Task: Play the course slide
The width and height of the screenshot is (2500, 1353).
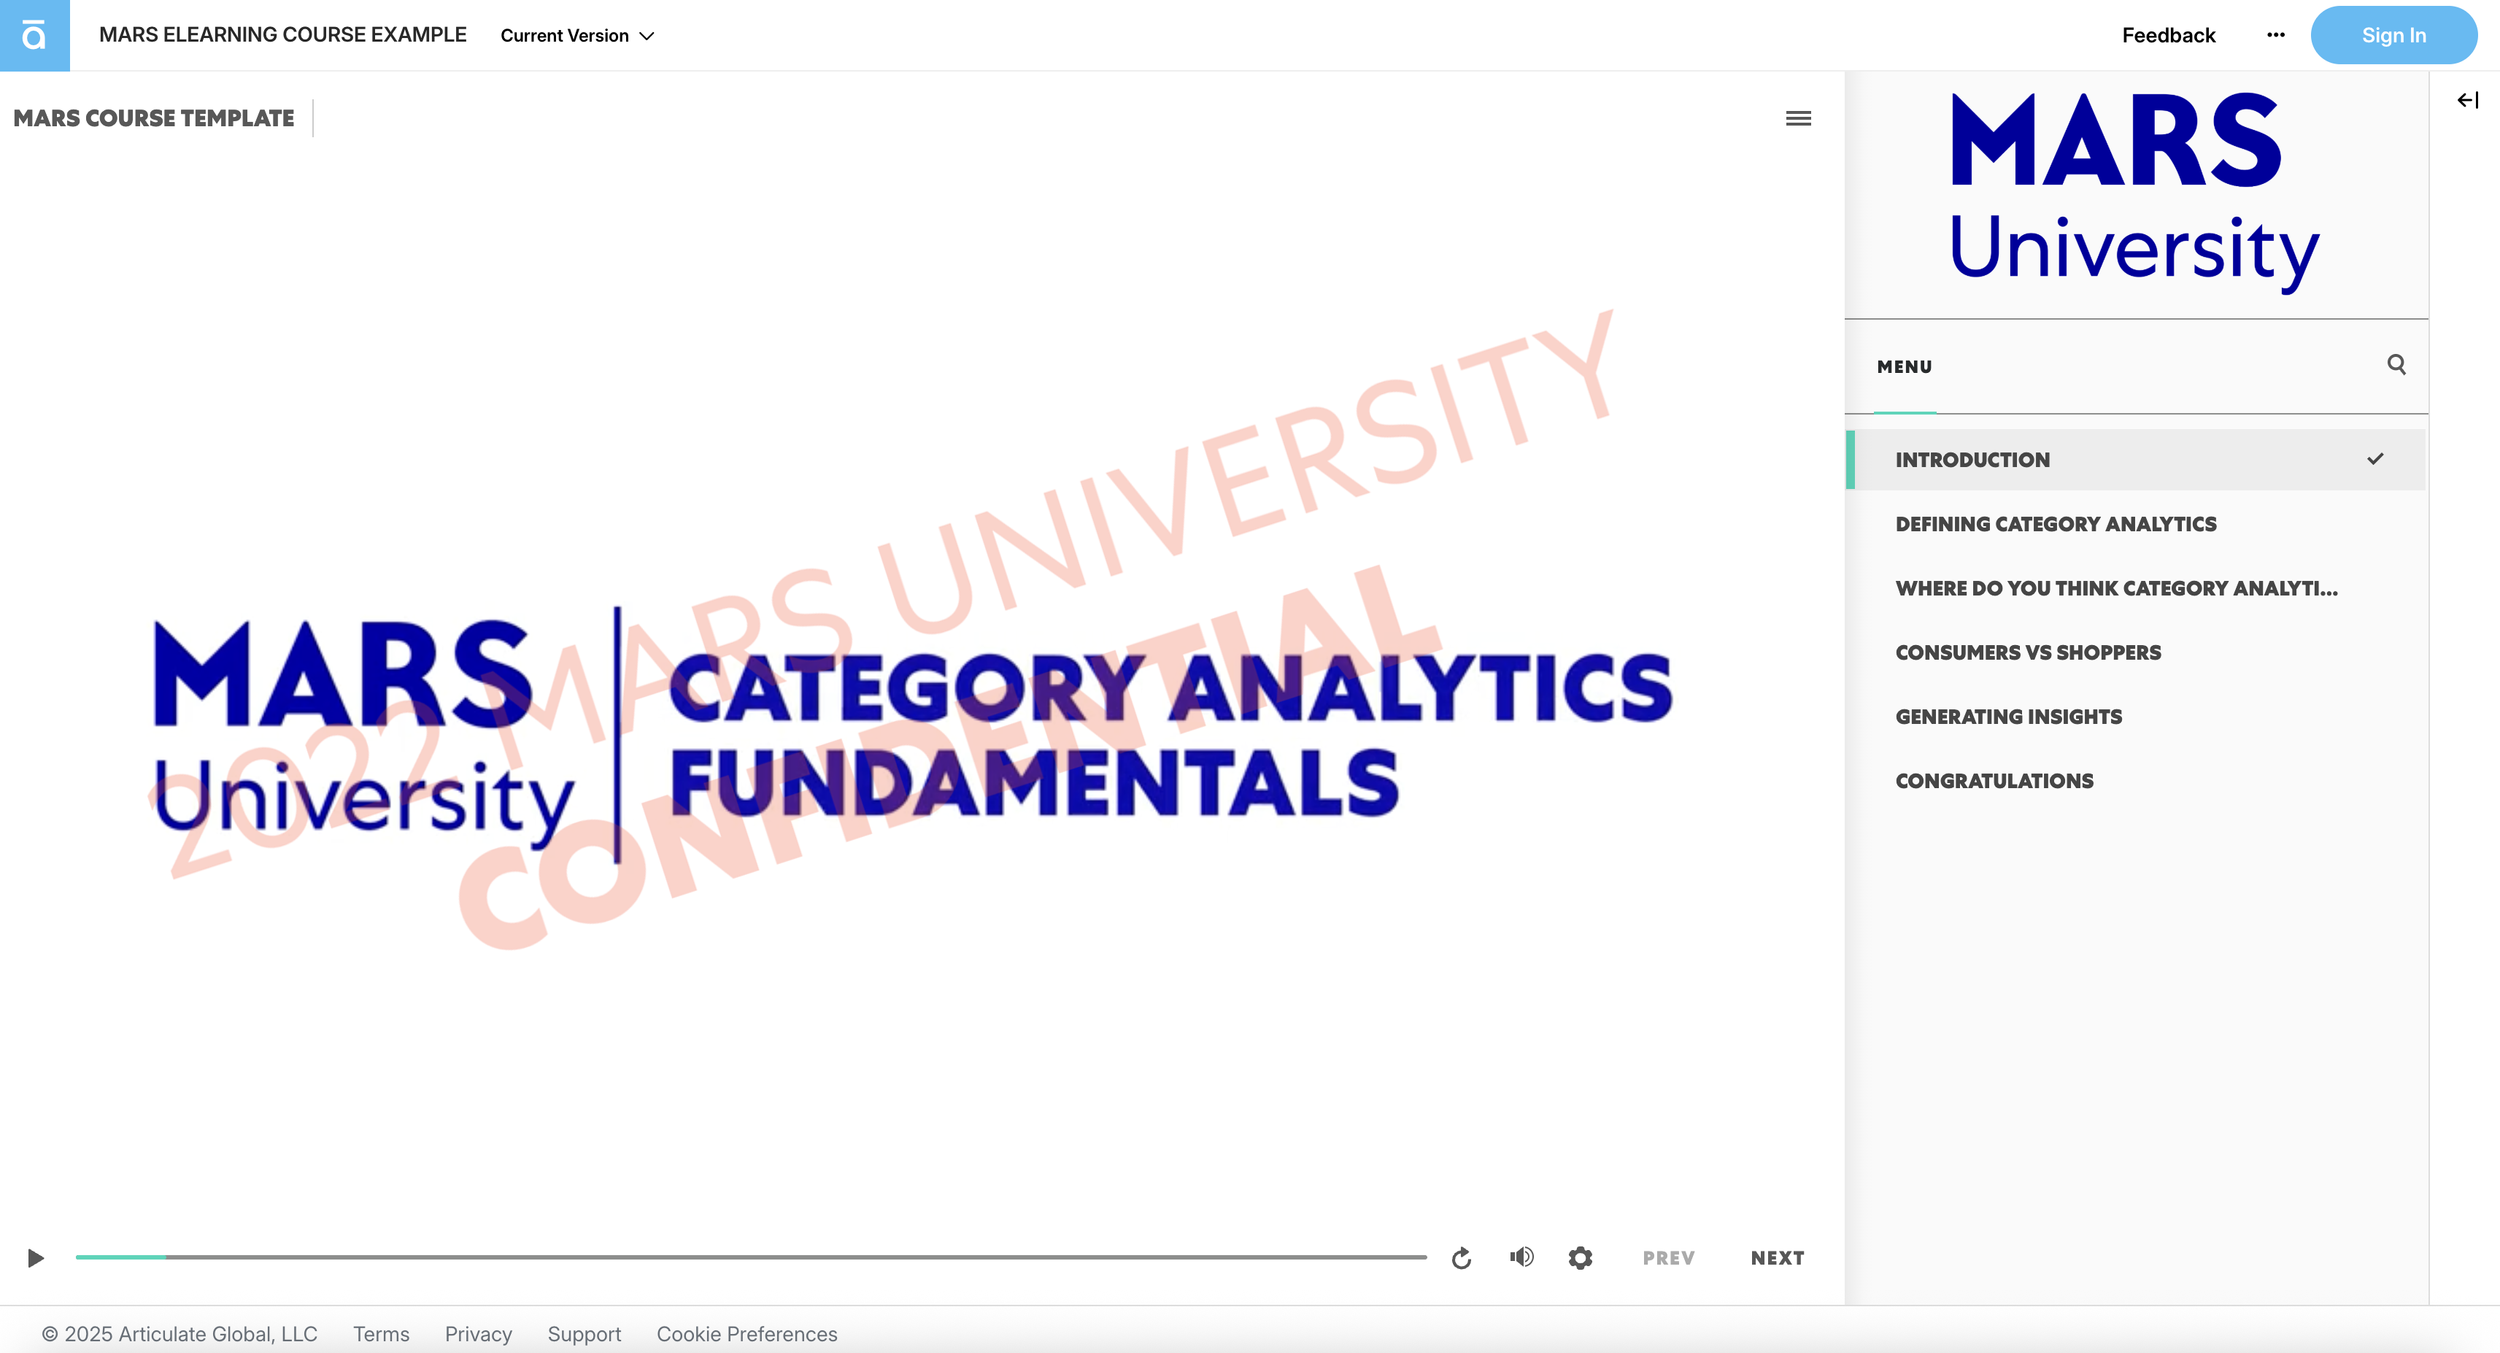Action: [x=35, y=1257]
